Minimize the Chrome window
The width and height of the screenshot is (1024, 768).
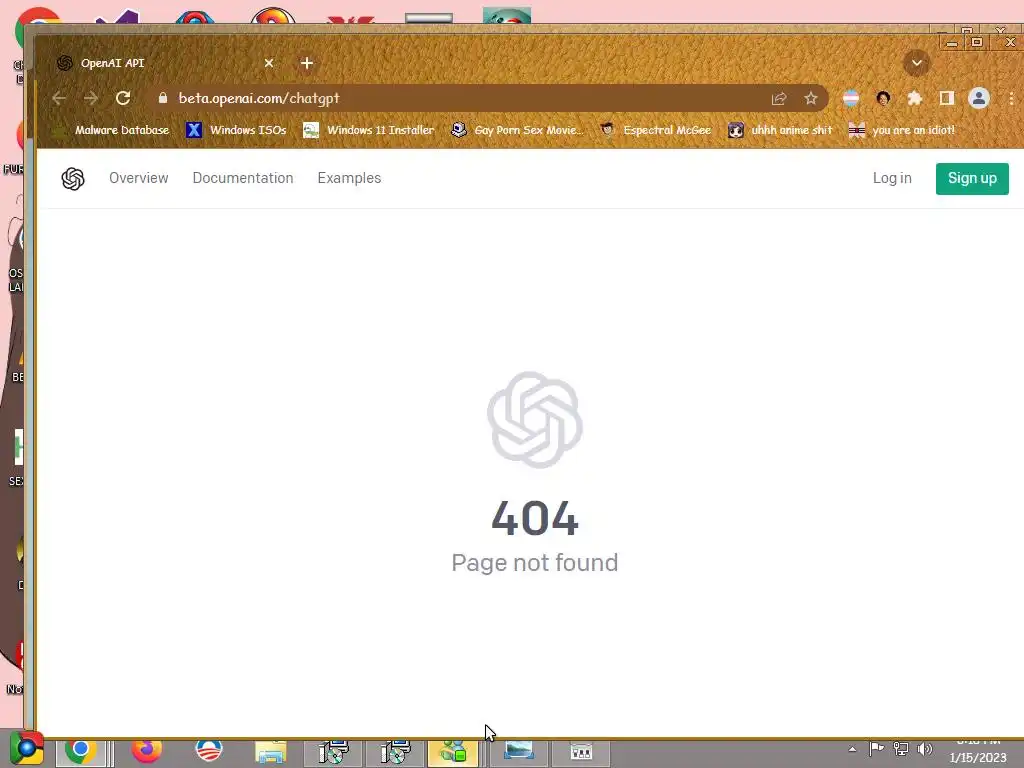coord(952,42)
